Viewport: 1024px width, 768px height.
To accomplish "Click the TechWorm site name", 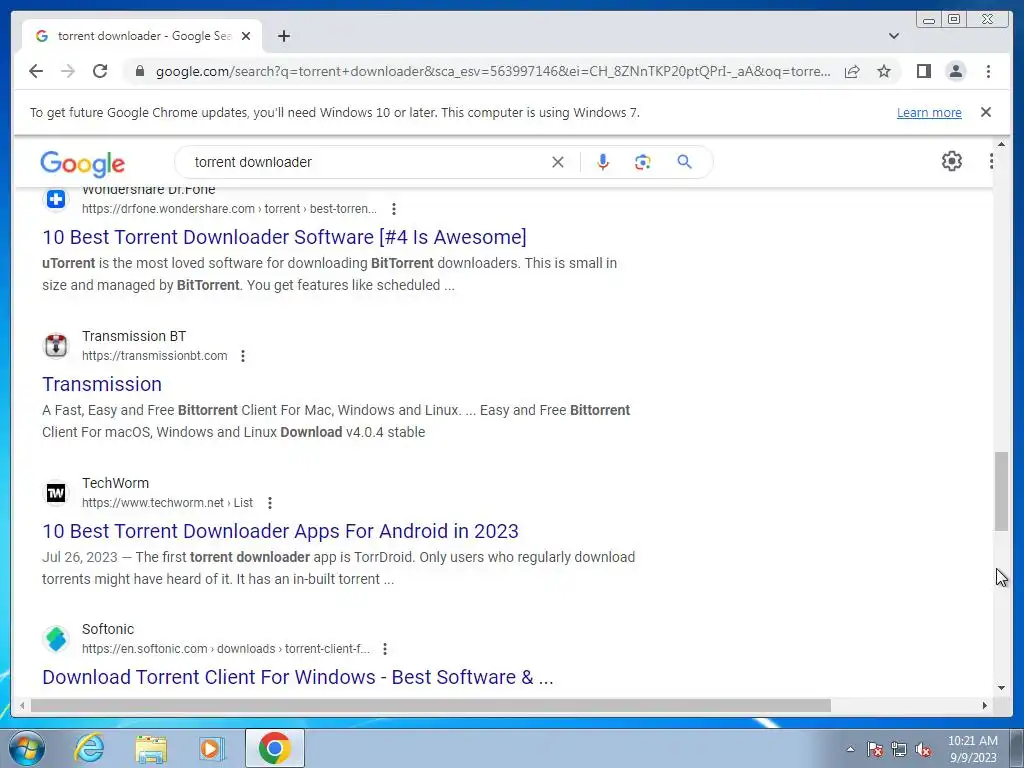I will pyautogui.click(x=116, y=483).
